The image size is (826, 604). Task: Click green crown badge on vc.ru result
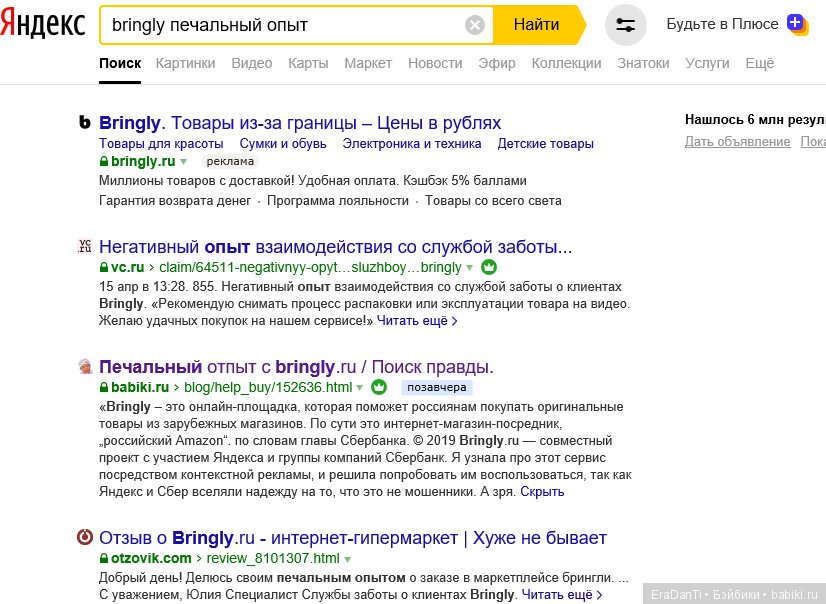pyautogui.click(x=489, y=267)
